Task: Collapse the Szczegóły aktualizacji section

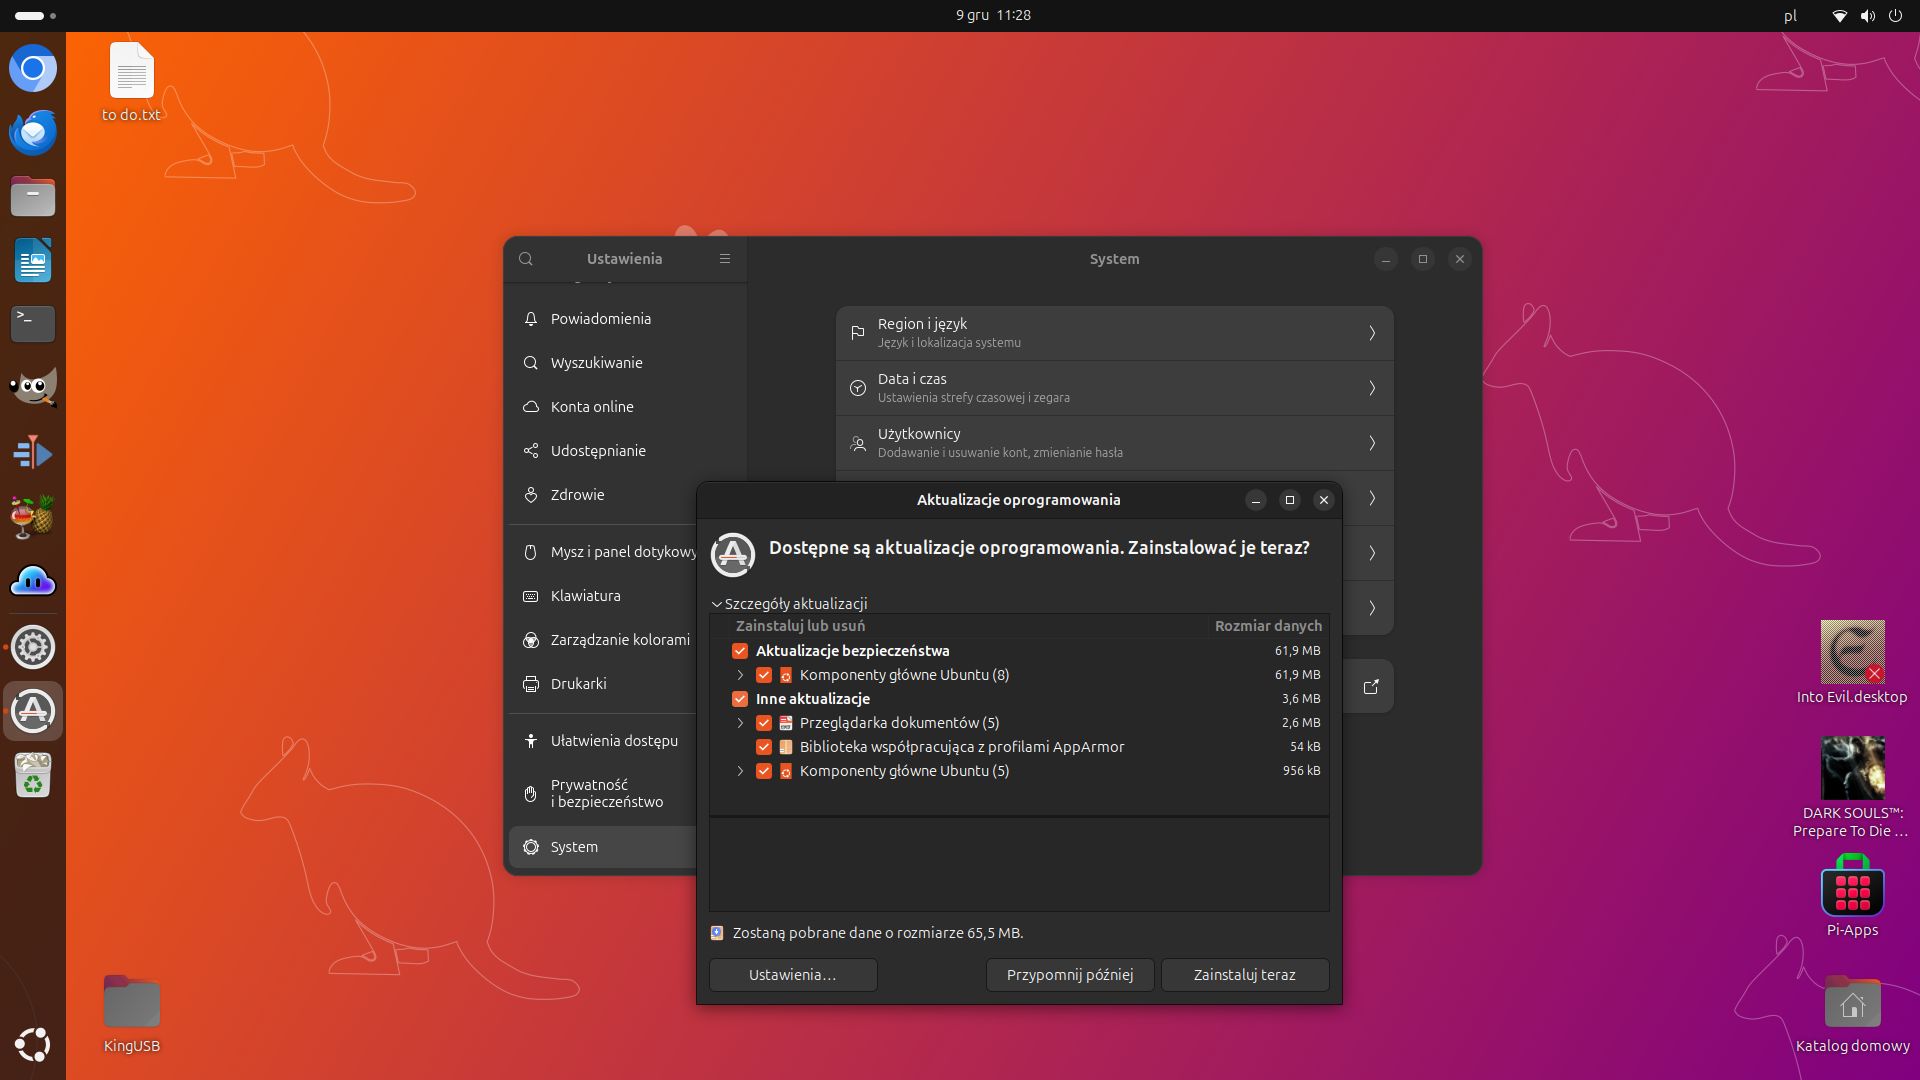Action: 717,604
